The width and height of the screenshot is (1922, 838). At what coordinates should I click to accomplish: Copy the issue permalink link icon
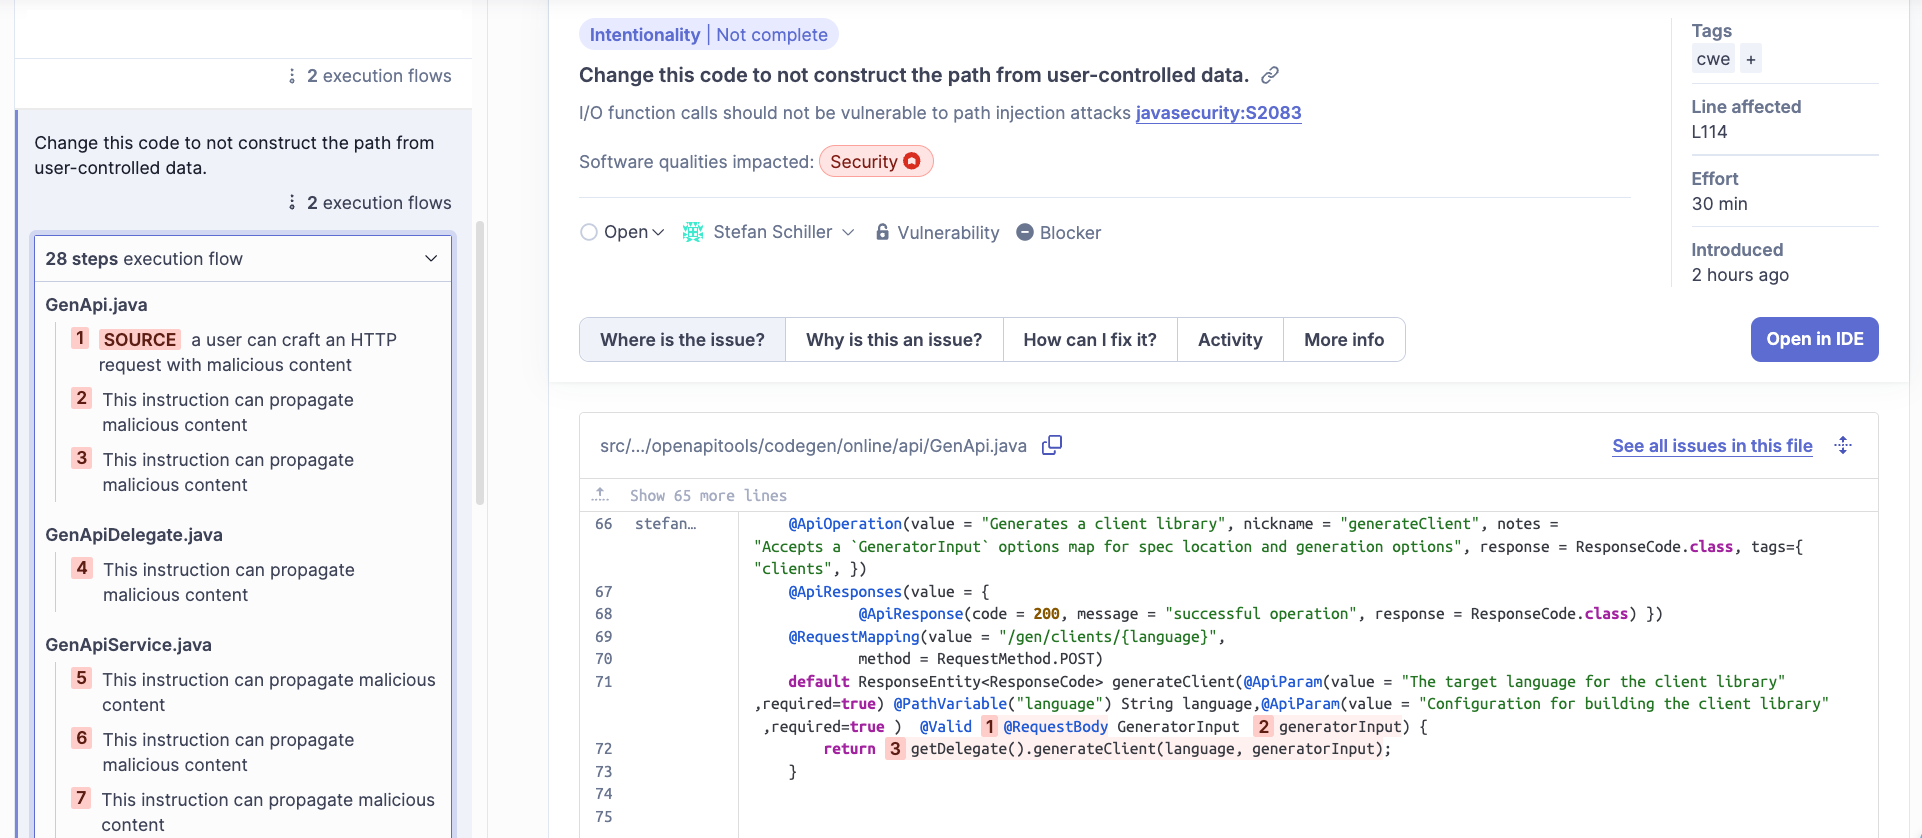point(1270,75)
